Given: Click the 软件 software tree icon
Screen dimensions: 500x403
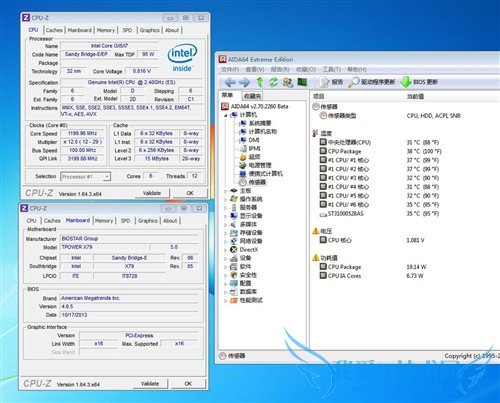Looking at the screenshot, I should (234, 267).
